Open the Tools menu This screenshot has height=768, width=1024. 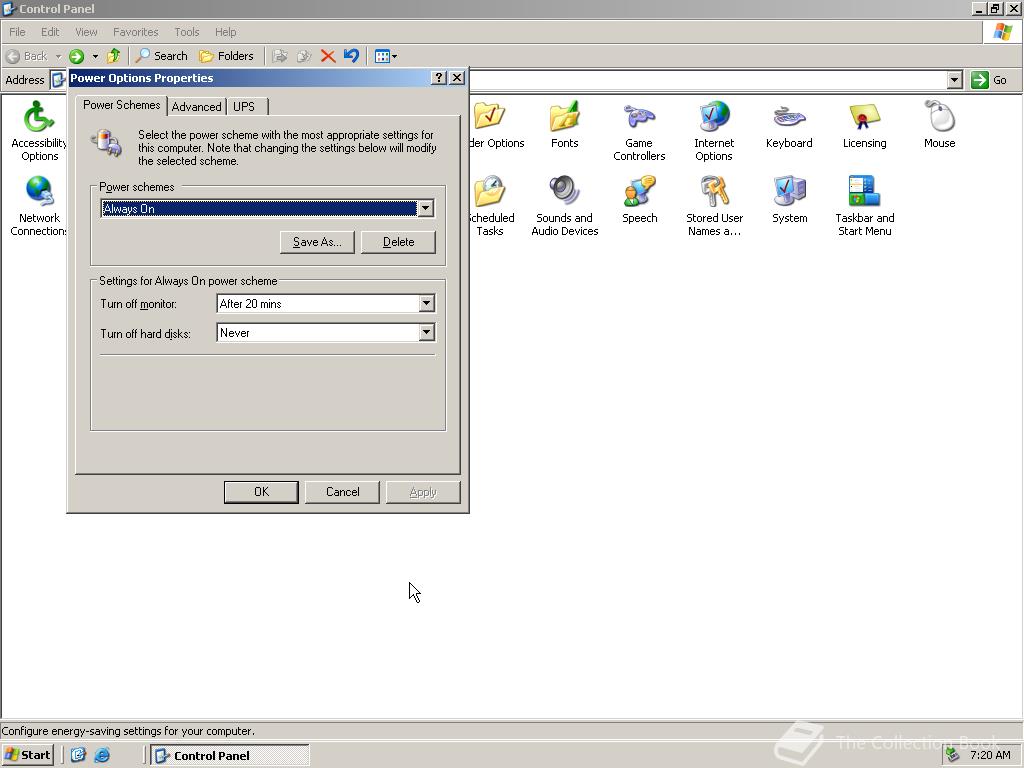click(x=186, y=32)
